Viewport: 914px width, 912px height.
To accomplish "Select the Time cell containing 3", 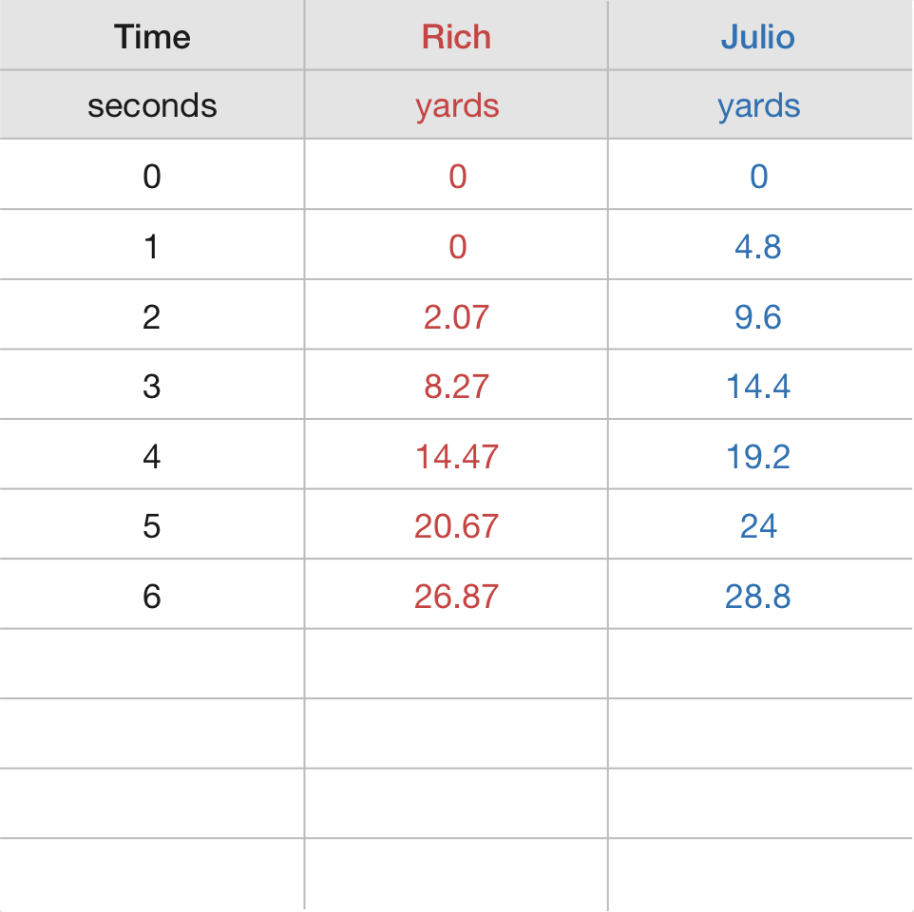I will click(x=152, y=387).
